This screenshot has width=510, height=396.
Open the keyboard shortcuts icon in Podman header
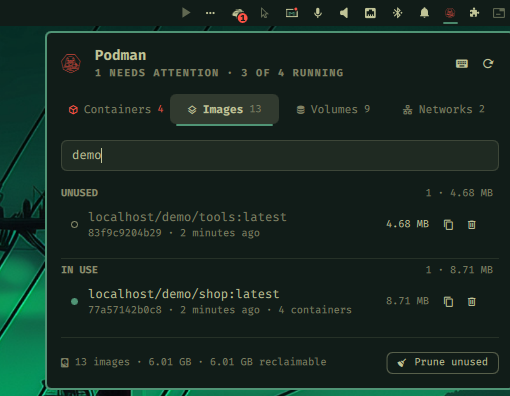pos(462,64)
